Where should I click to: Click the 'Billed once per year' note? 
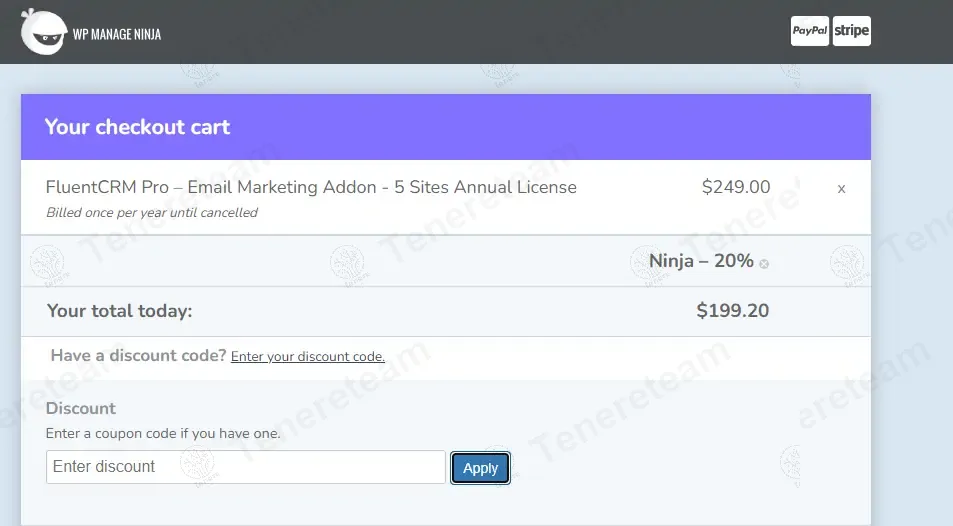(x=151, y=213)
